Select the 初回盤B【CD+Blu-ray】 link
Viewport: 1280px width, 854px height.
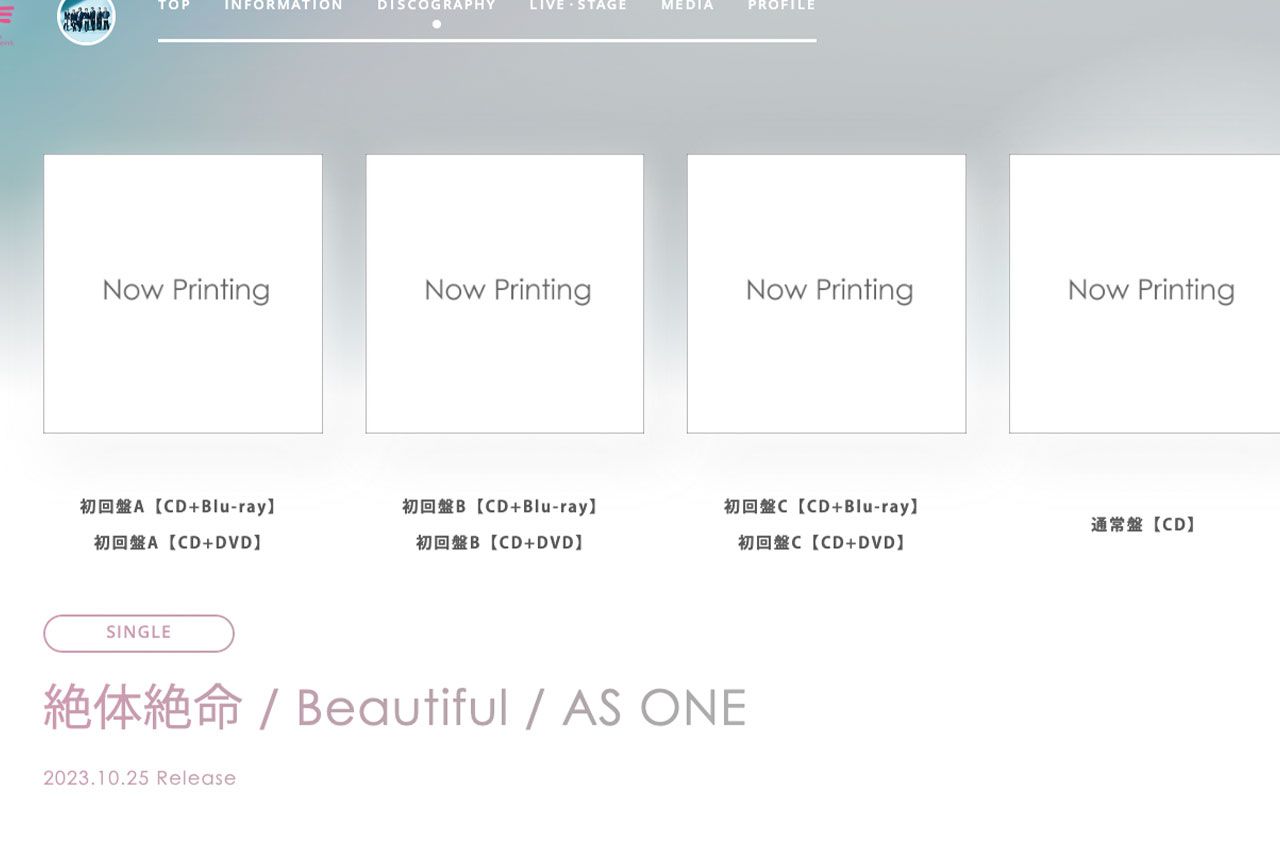tap(502, 507)
